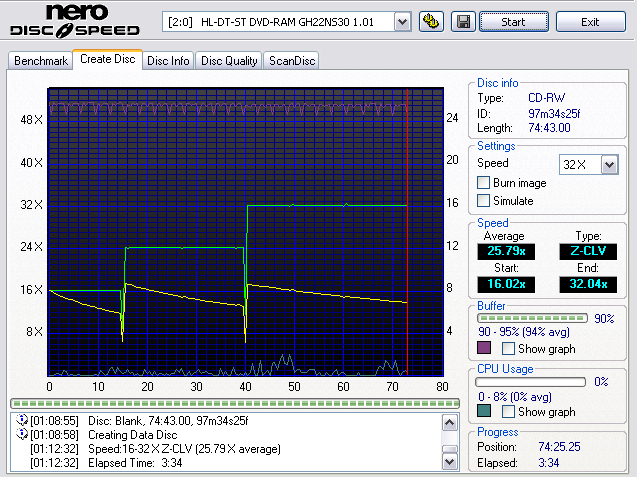Open the Disc Info tab

[x=168, y=61]
